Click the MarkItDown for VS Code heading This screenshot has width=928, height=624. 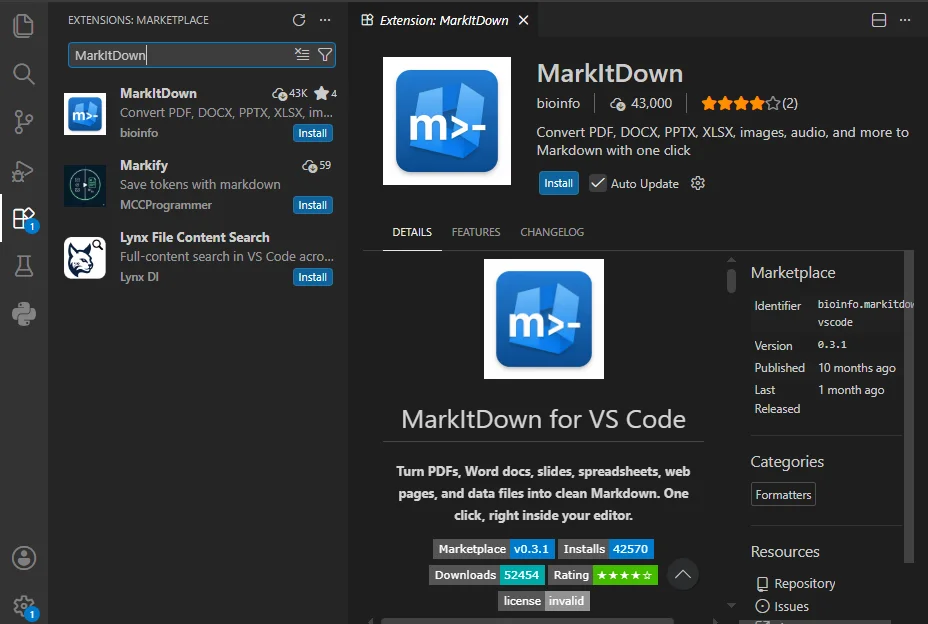543,419
